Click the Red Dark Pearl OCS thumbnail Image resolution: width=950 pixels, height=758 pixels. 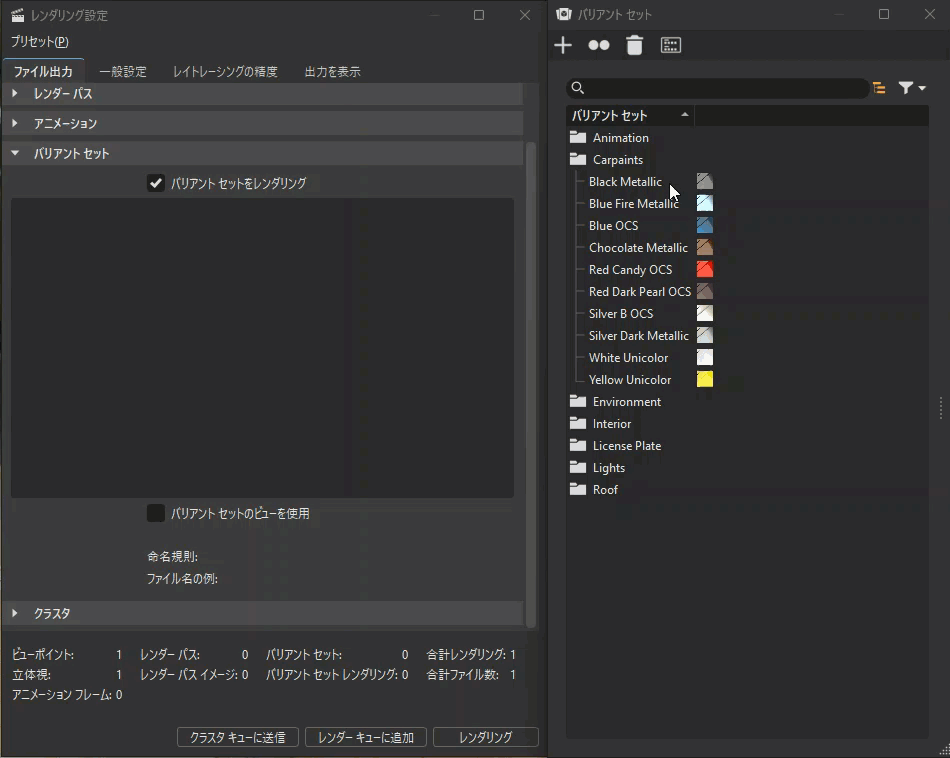[705, 291]
